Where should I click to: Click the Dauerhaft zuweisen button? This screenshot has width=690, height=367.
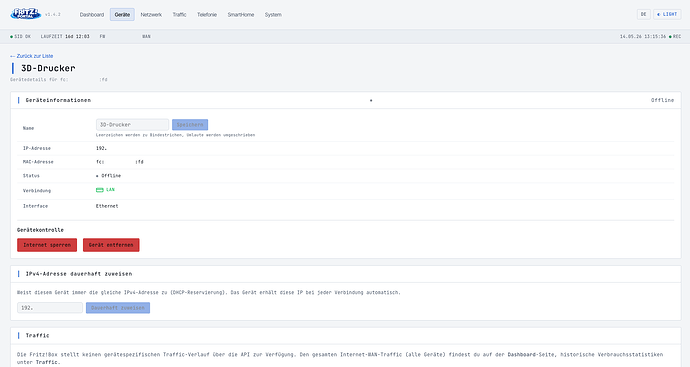(118, 308)
